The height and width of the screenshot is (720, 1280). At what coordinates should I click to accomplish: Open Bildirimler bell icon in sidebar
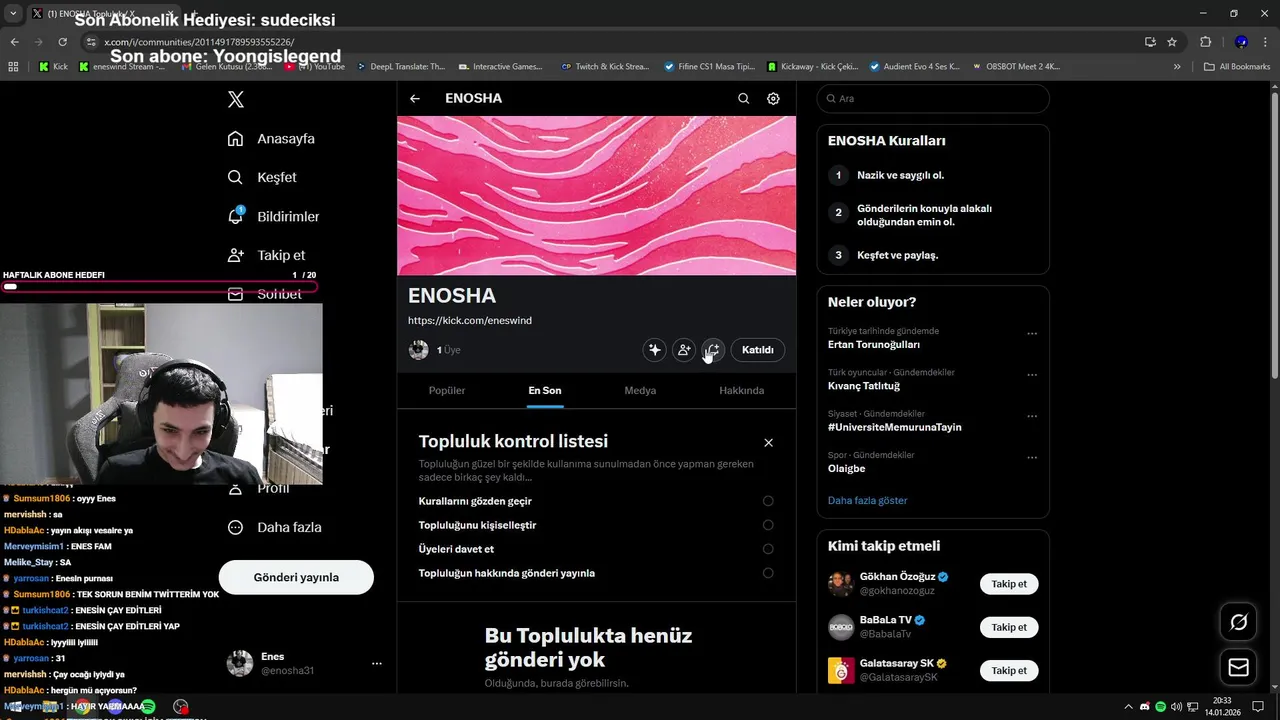point(235,216)
